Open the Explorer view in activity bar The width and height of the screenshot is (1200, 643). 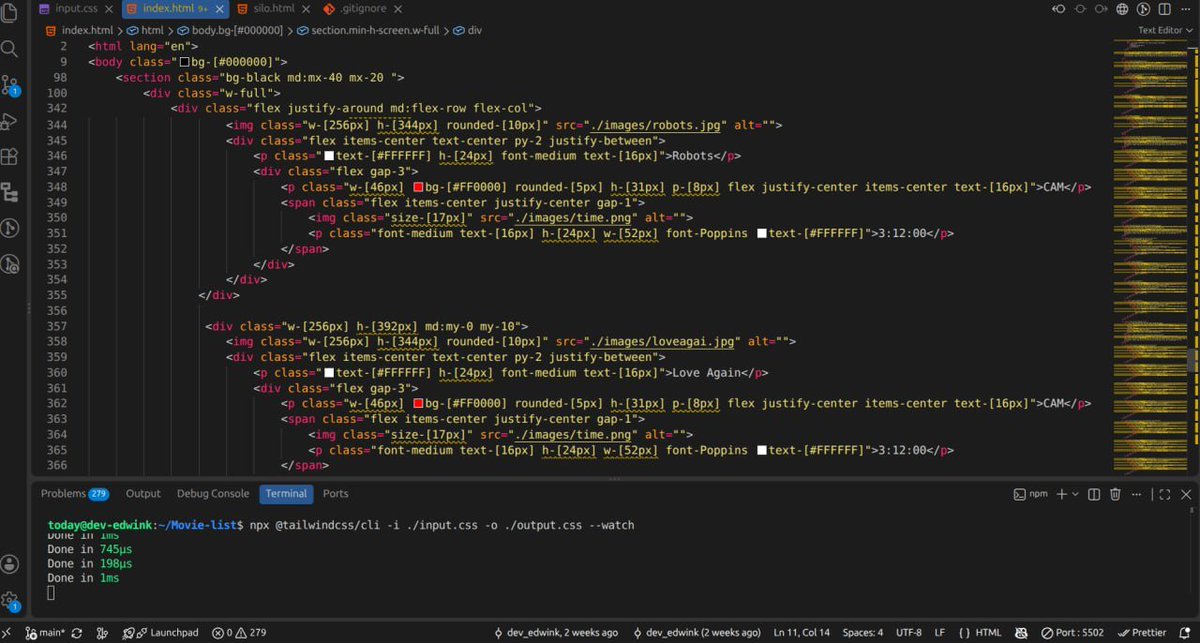click(x=10, y=12)
